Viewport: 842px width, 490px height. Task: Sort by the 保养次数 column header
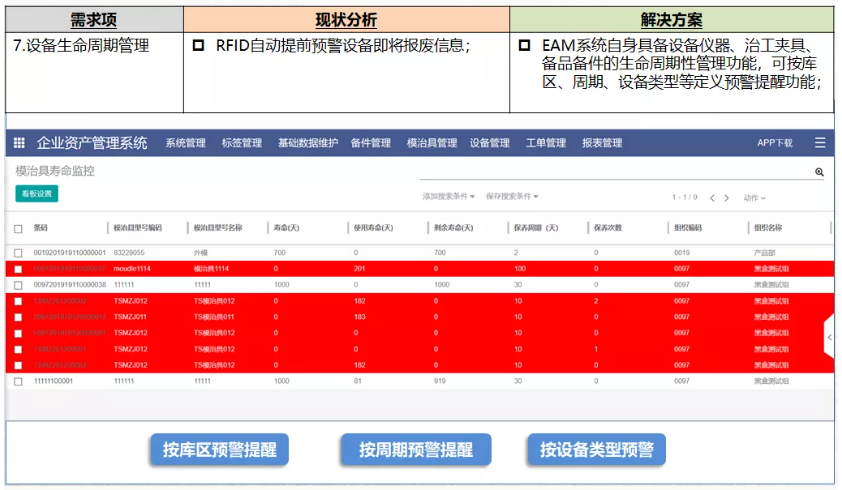click(x=608, y=228)
